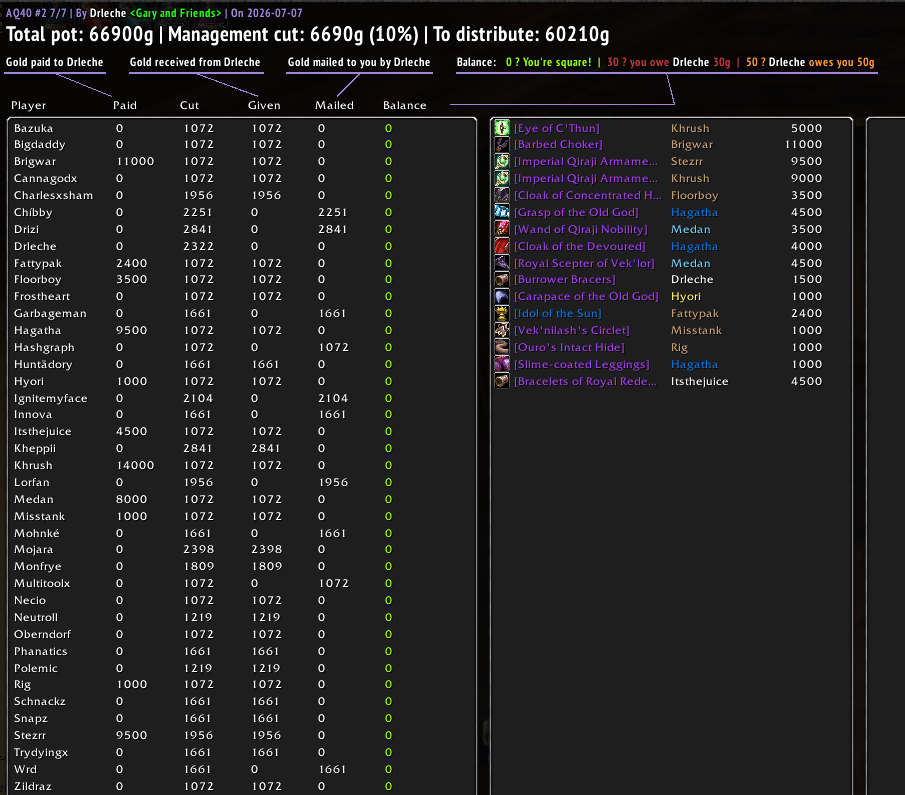The image size is (905, 795).
Task: Click the 2251 mailed value for Chíbby
Action: 332,212
